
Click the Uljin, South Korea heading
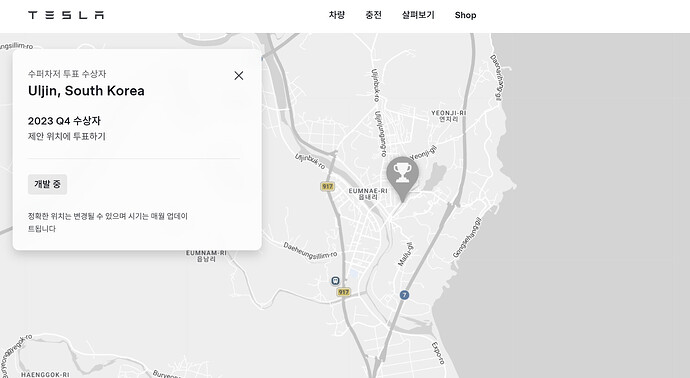86,91
